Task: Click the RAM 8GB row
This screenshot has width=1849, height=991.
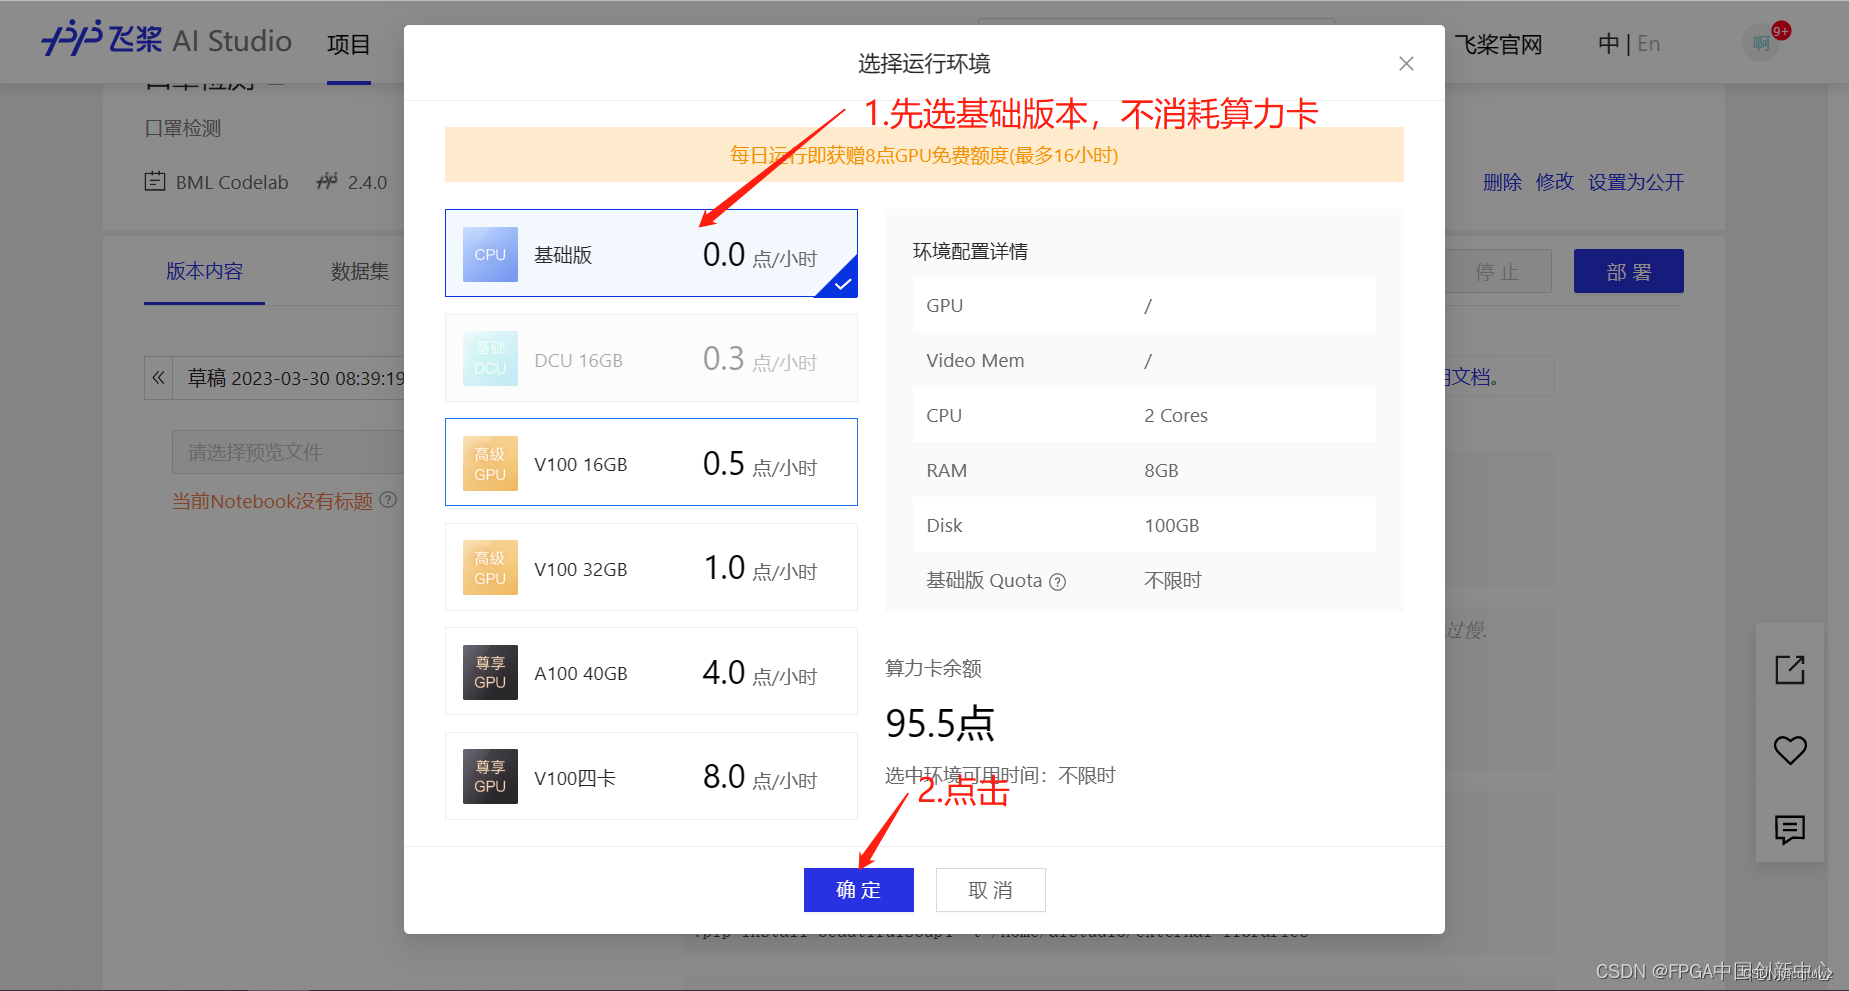Action: [x=1144, y=470]
